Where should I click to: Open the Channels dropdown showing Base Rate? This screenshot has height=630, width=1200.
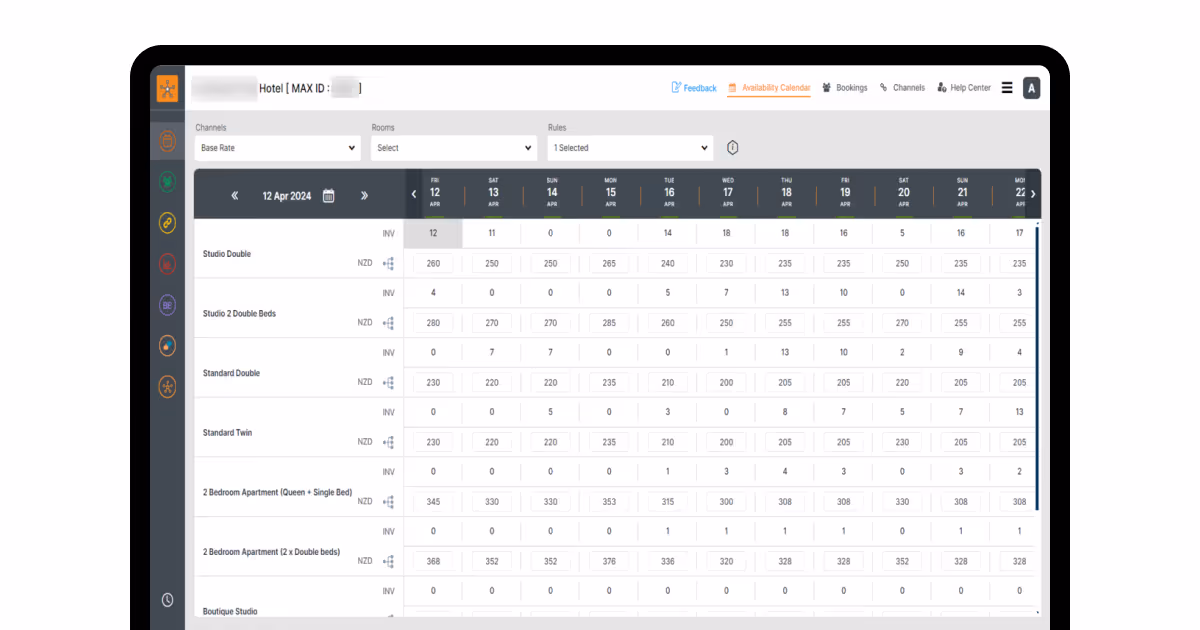277,148
